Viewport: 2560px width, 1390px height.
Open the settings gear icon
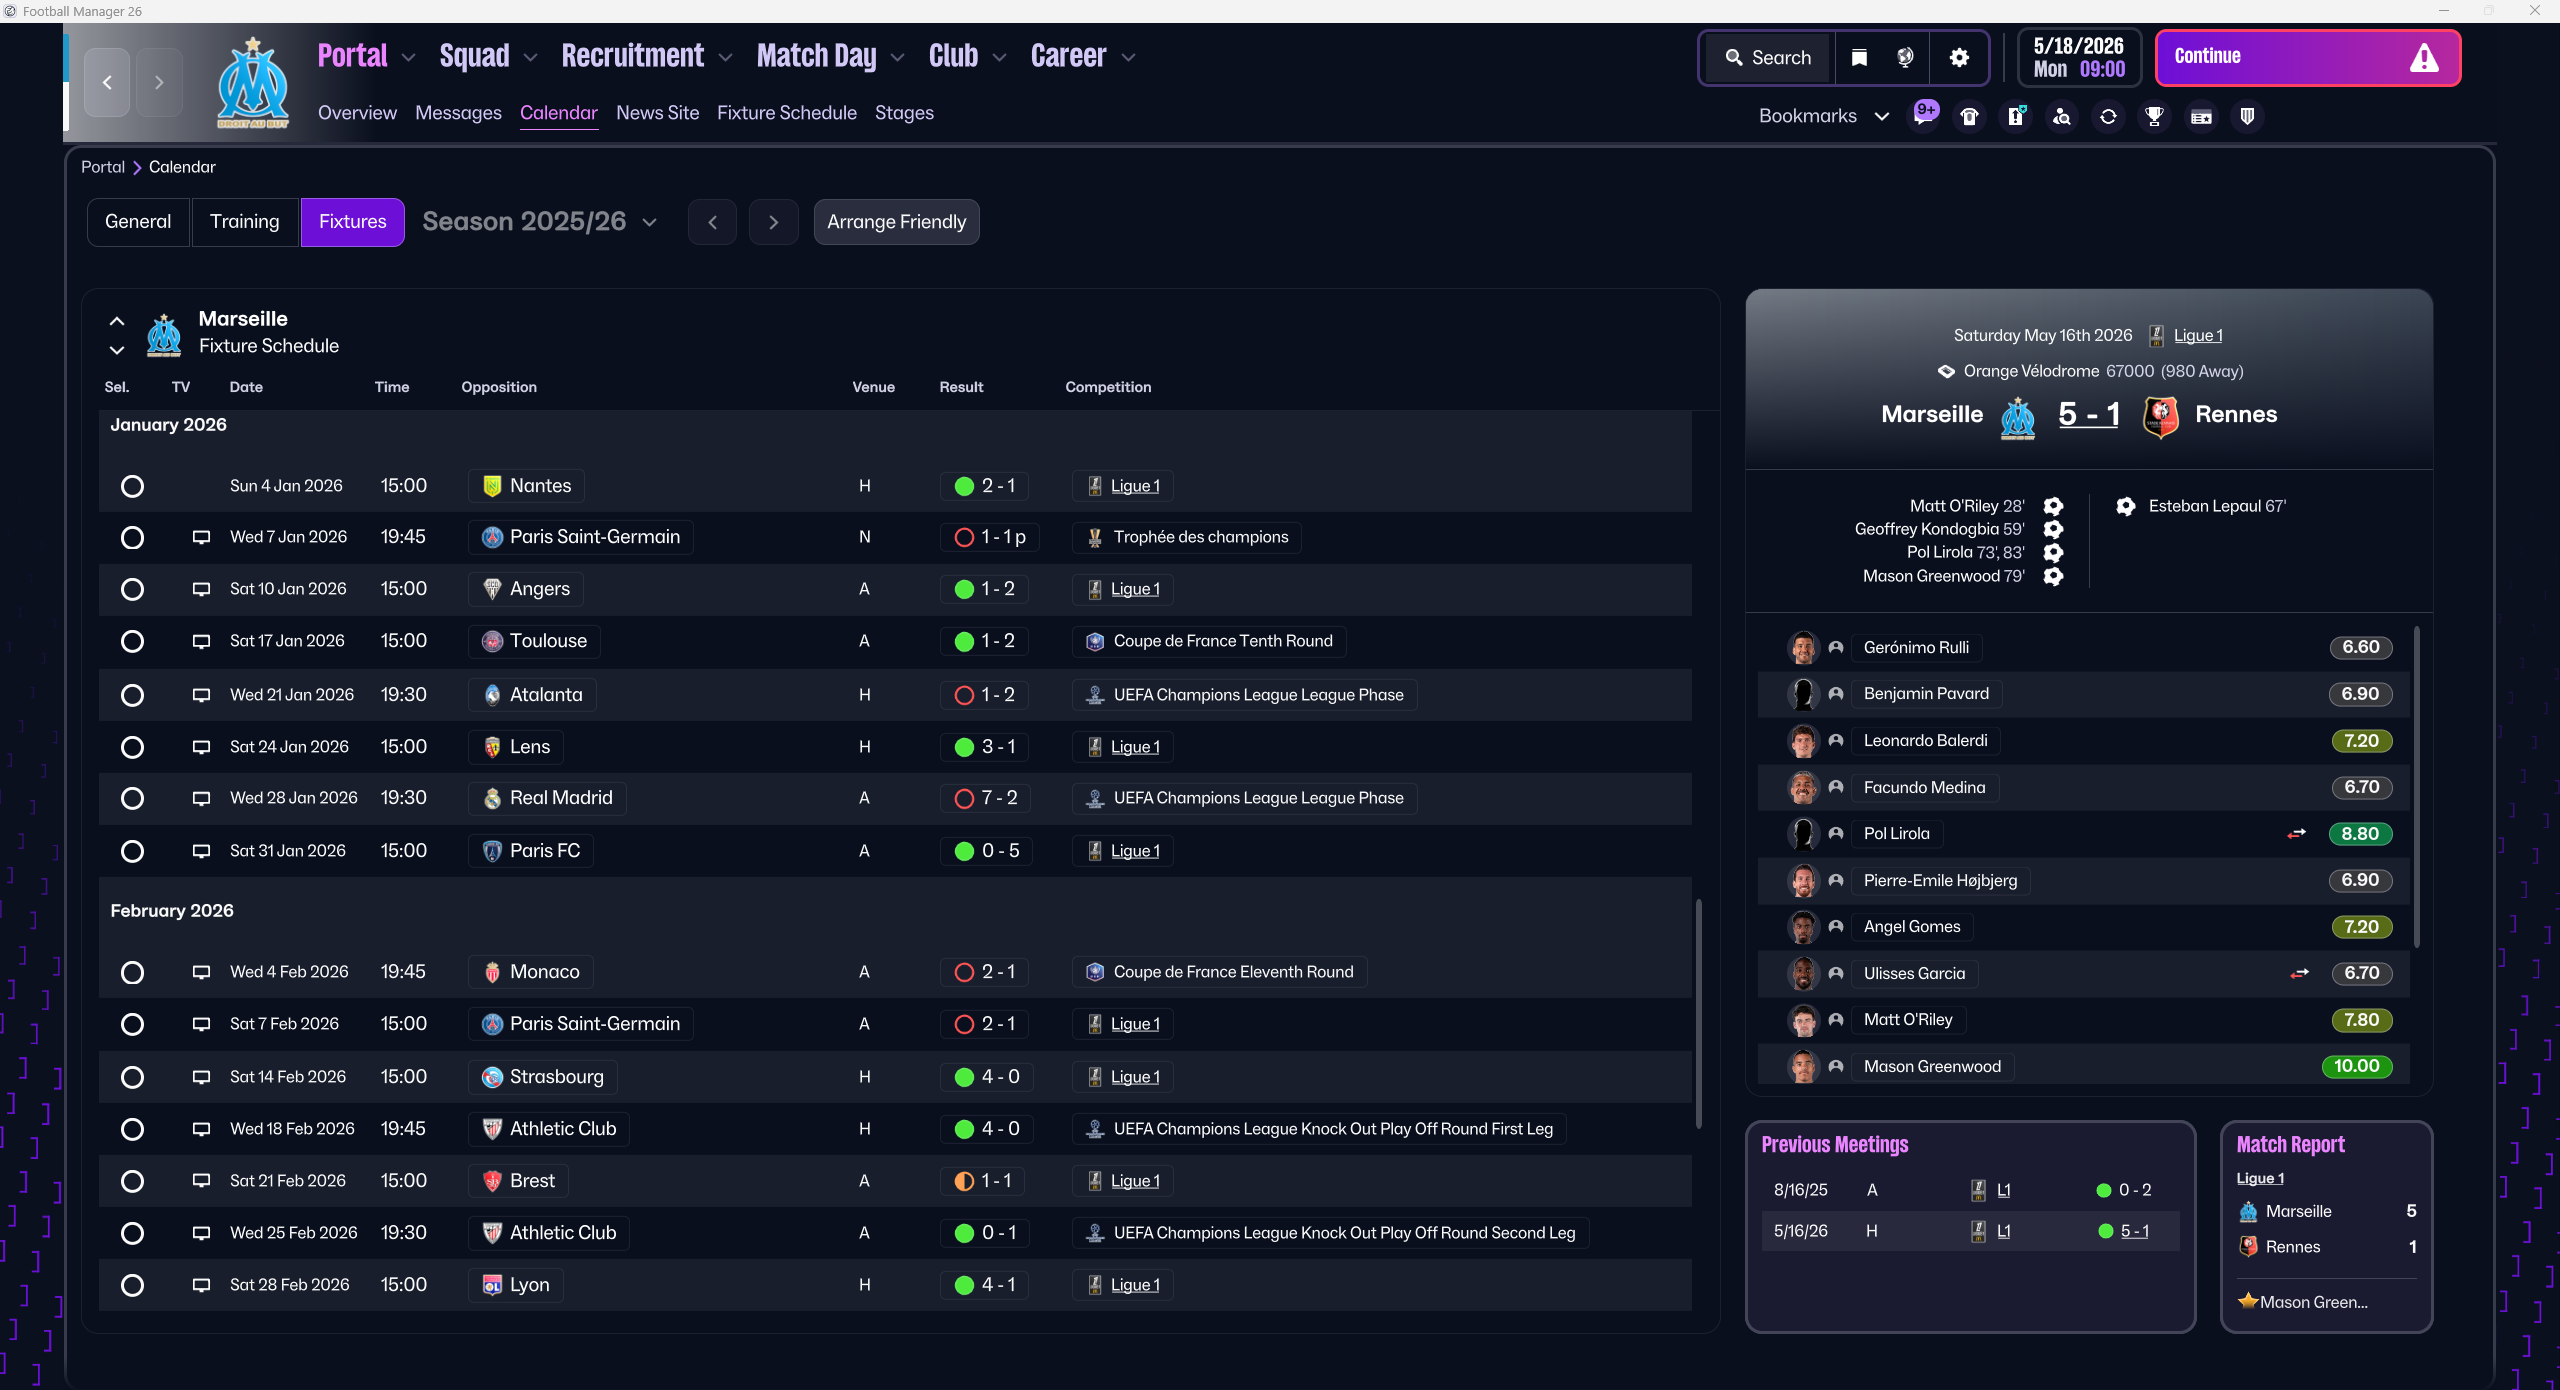click(1959, 58)
